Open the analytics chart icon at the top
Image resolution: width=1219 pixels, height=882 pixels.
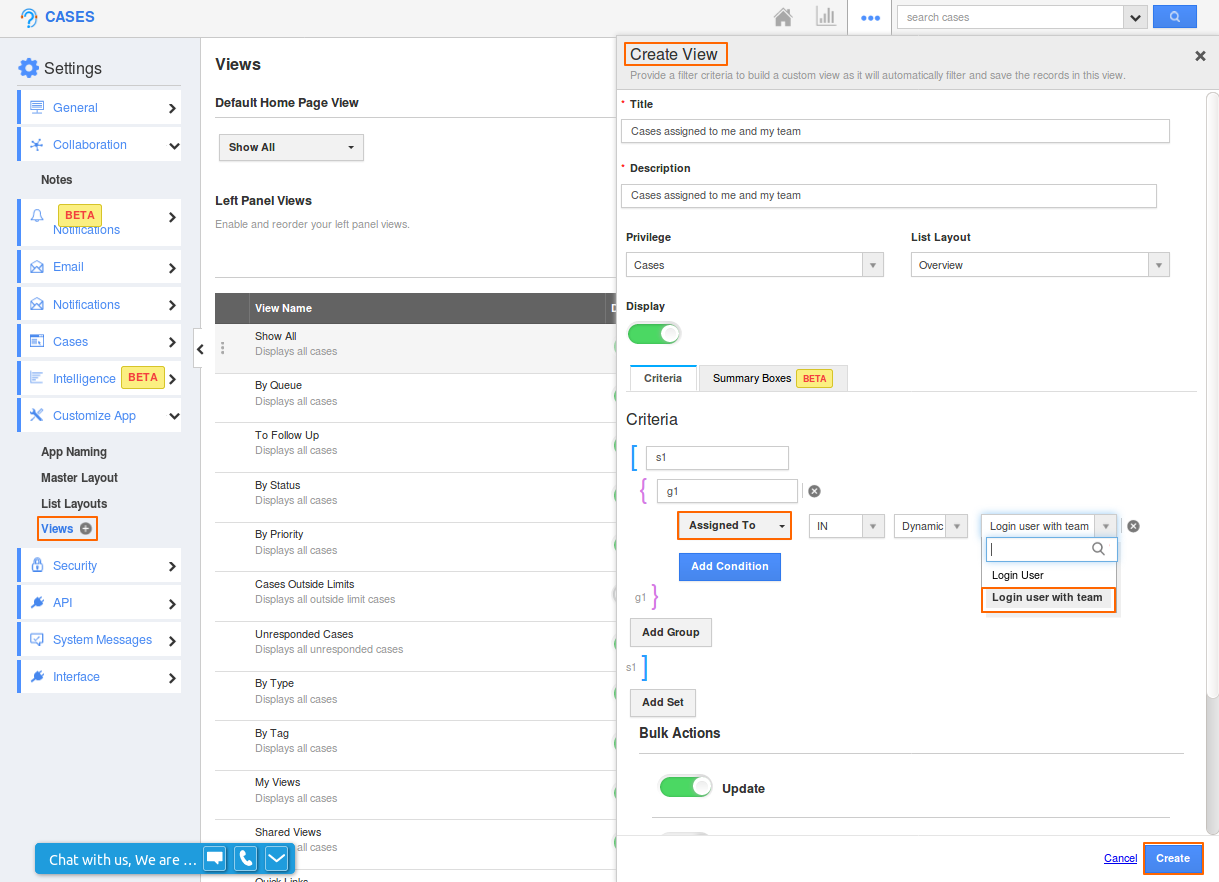click(827, 17)
